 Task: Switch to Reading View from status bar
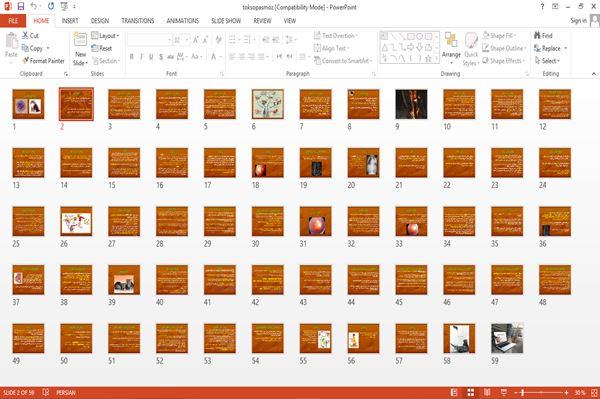[487, 392]
